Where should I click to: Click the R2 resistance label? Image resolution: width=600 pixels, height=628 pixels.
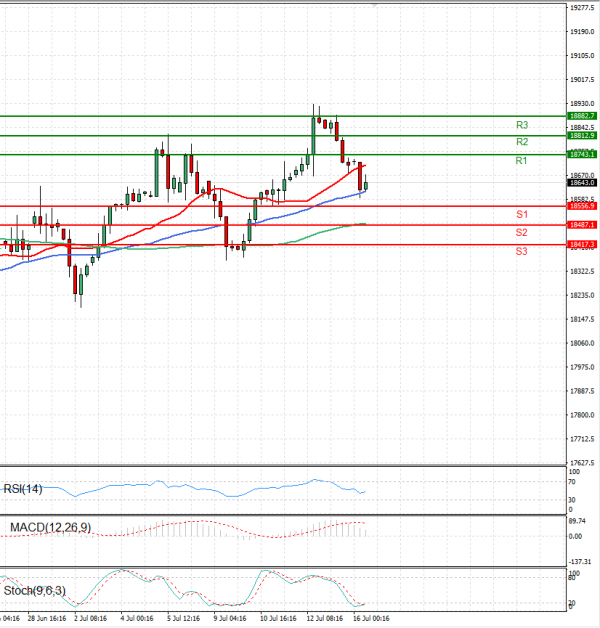pyautogui.click(x=522, y=142)
